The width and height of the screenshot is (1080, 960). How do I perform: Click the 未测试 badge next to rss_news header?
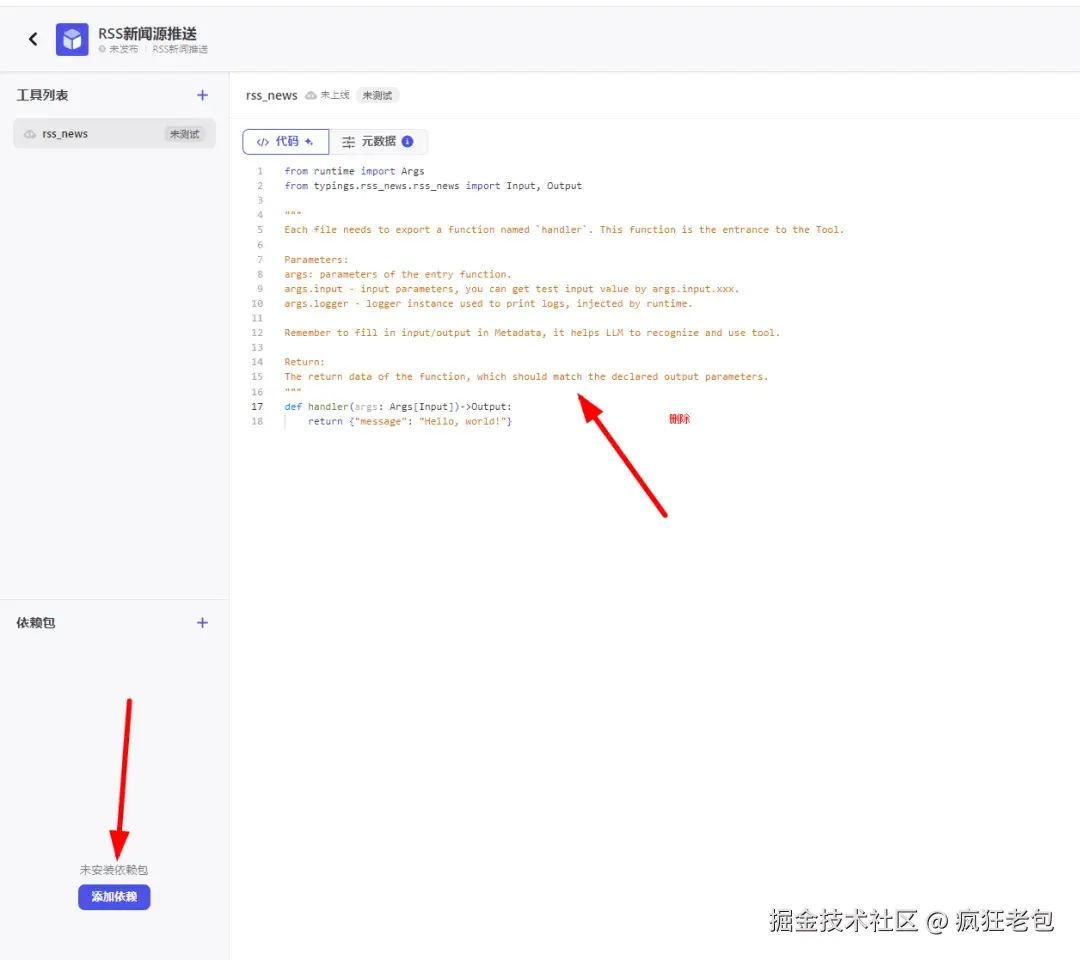coord(377,95)
